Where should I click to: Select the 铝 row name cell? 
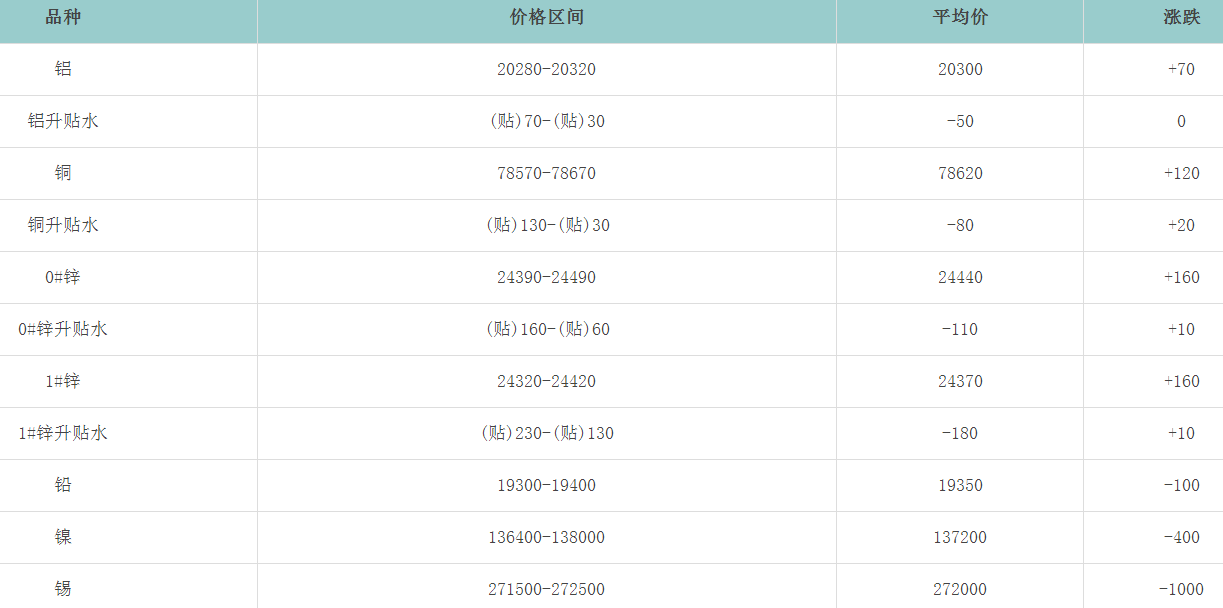coord(63,69)
